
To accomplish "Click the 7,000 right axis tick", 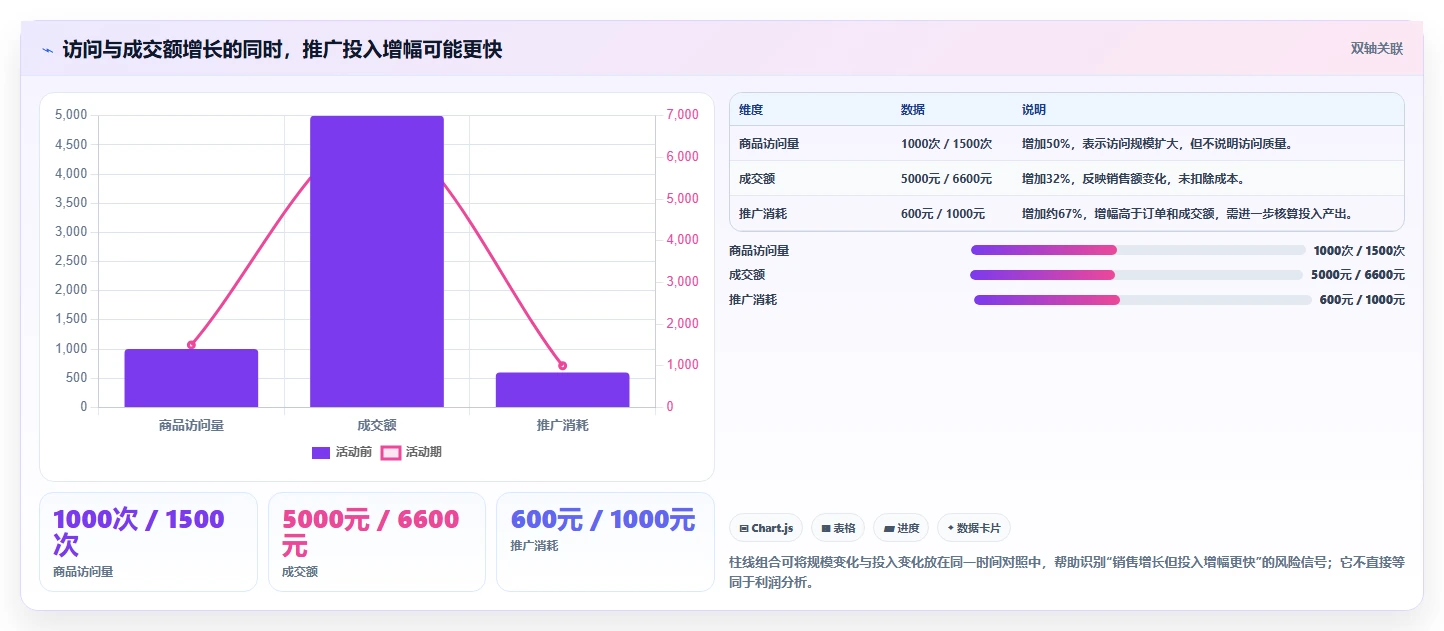I will [682, 115].
